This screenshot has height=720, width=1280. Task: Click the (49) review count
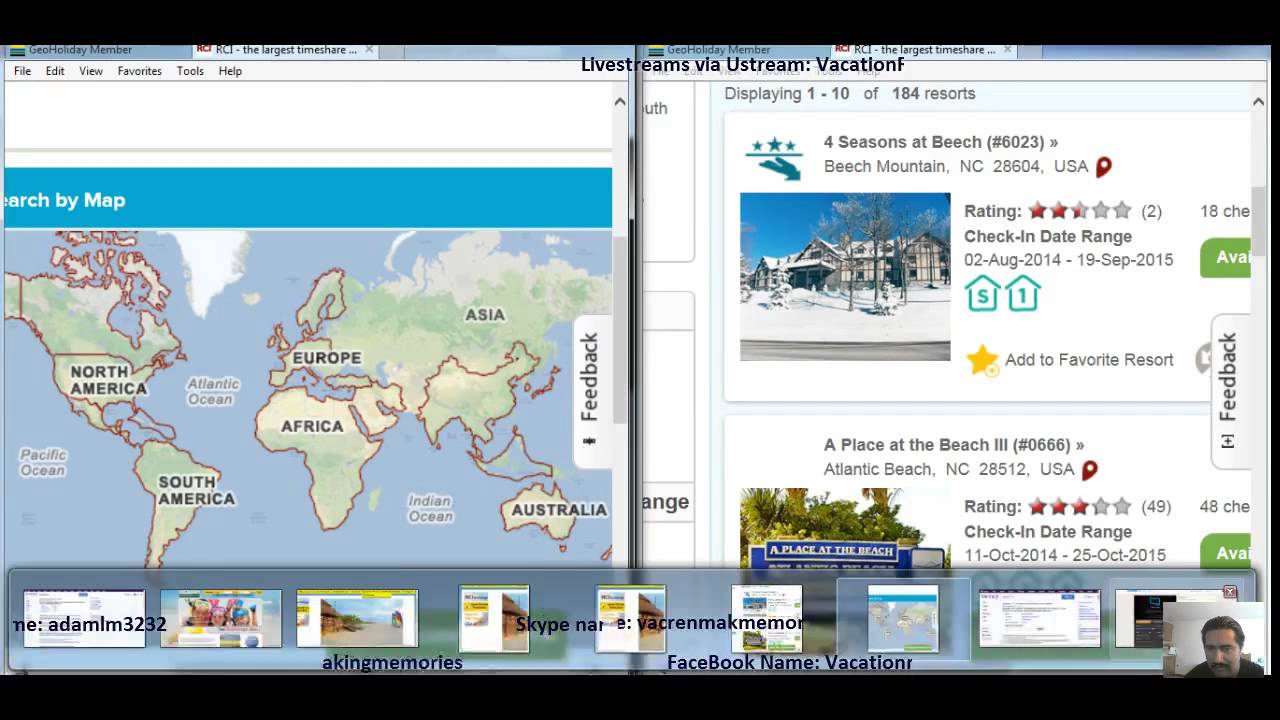coord(1156,507)
